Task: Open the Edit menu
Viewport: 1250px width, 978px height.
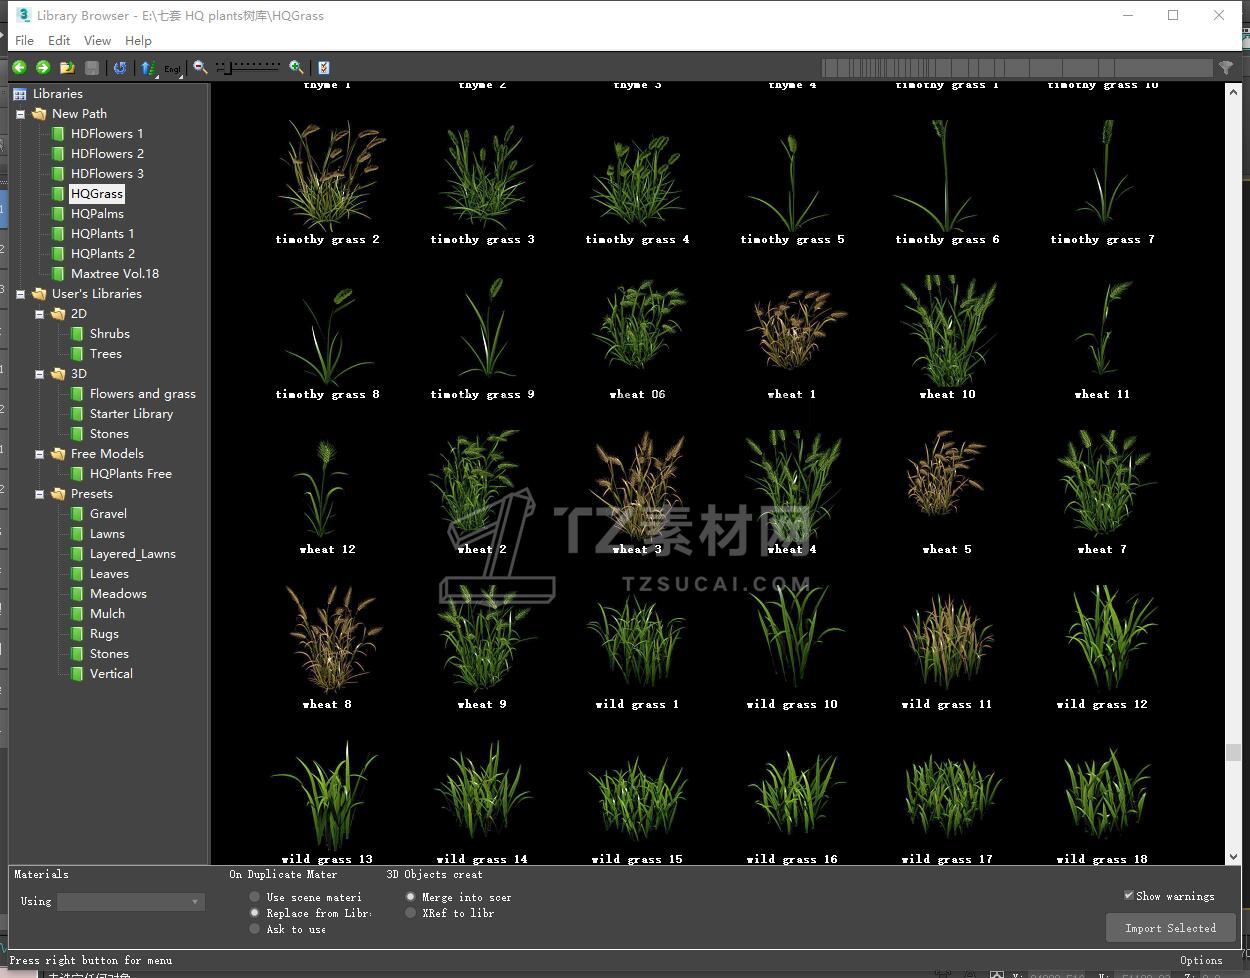Action: pos(59,40)
